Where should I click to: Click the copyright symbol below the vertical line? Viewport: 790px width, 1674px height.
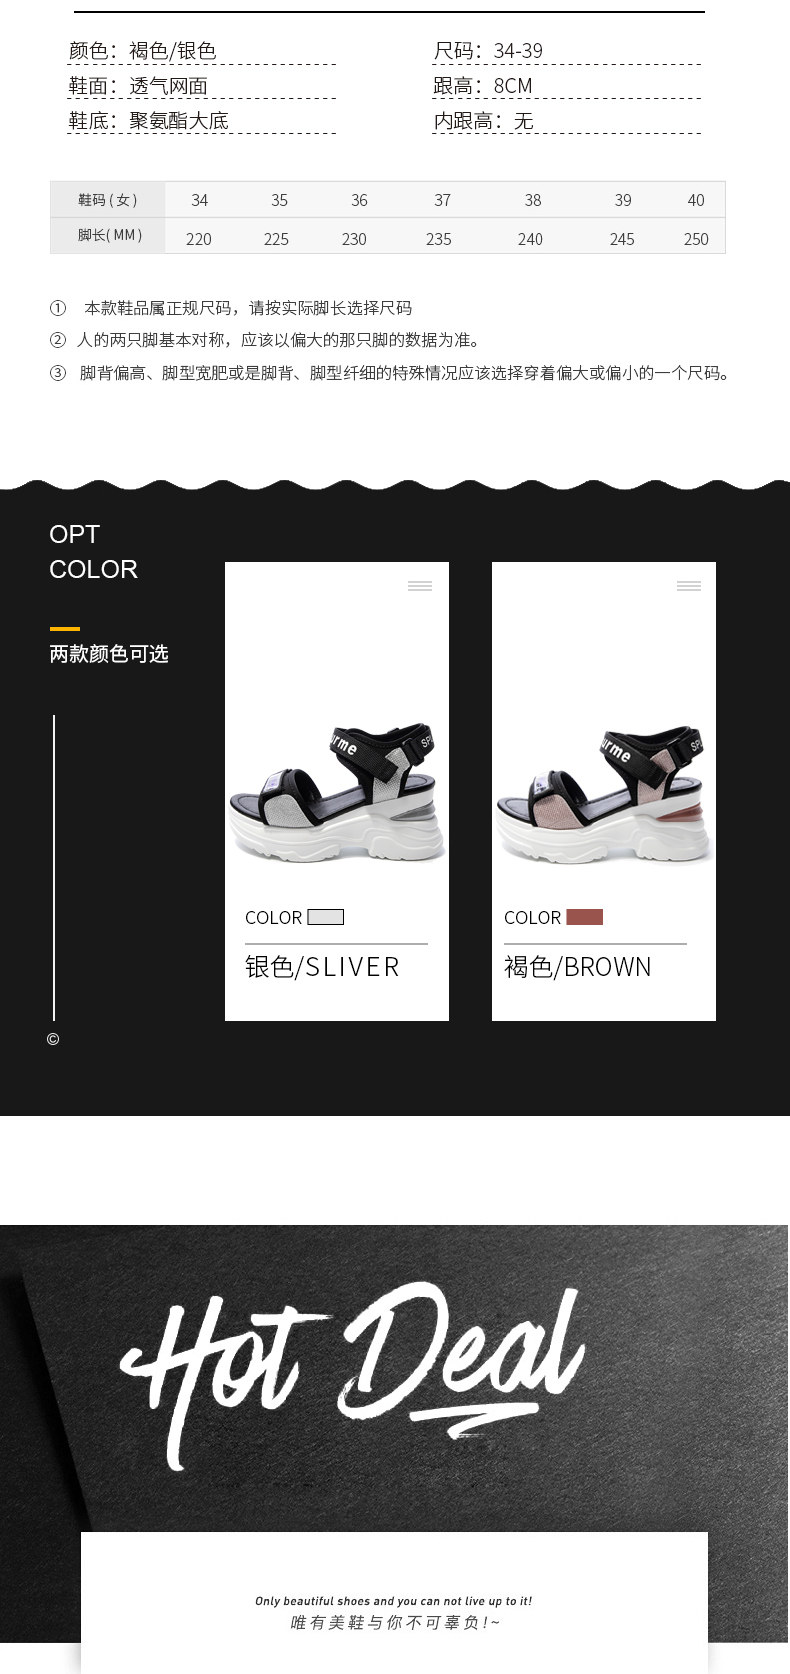(x=53, y=1039)
